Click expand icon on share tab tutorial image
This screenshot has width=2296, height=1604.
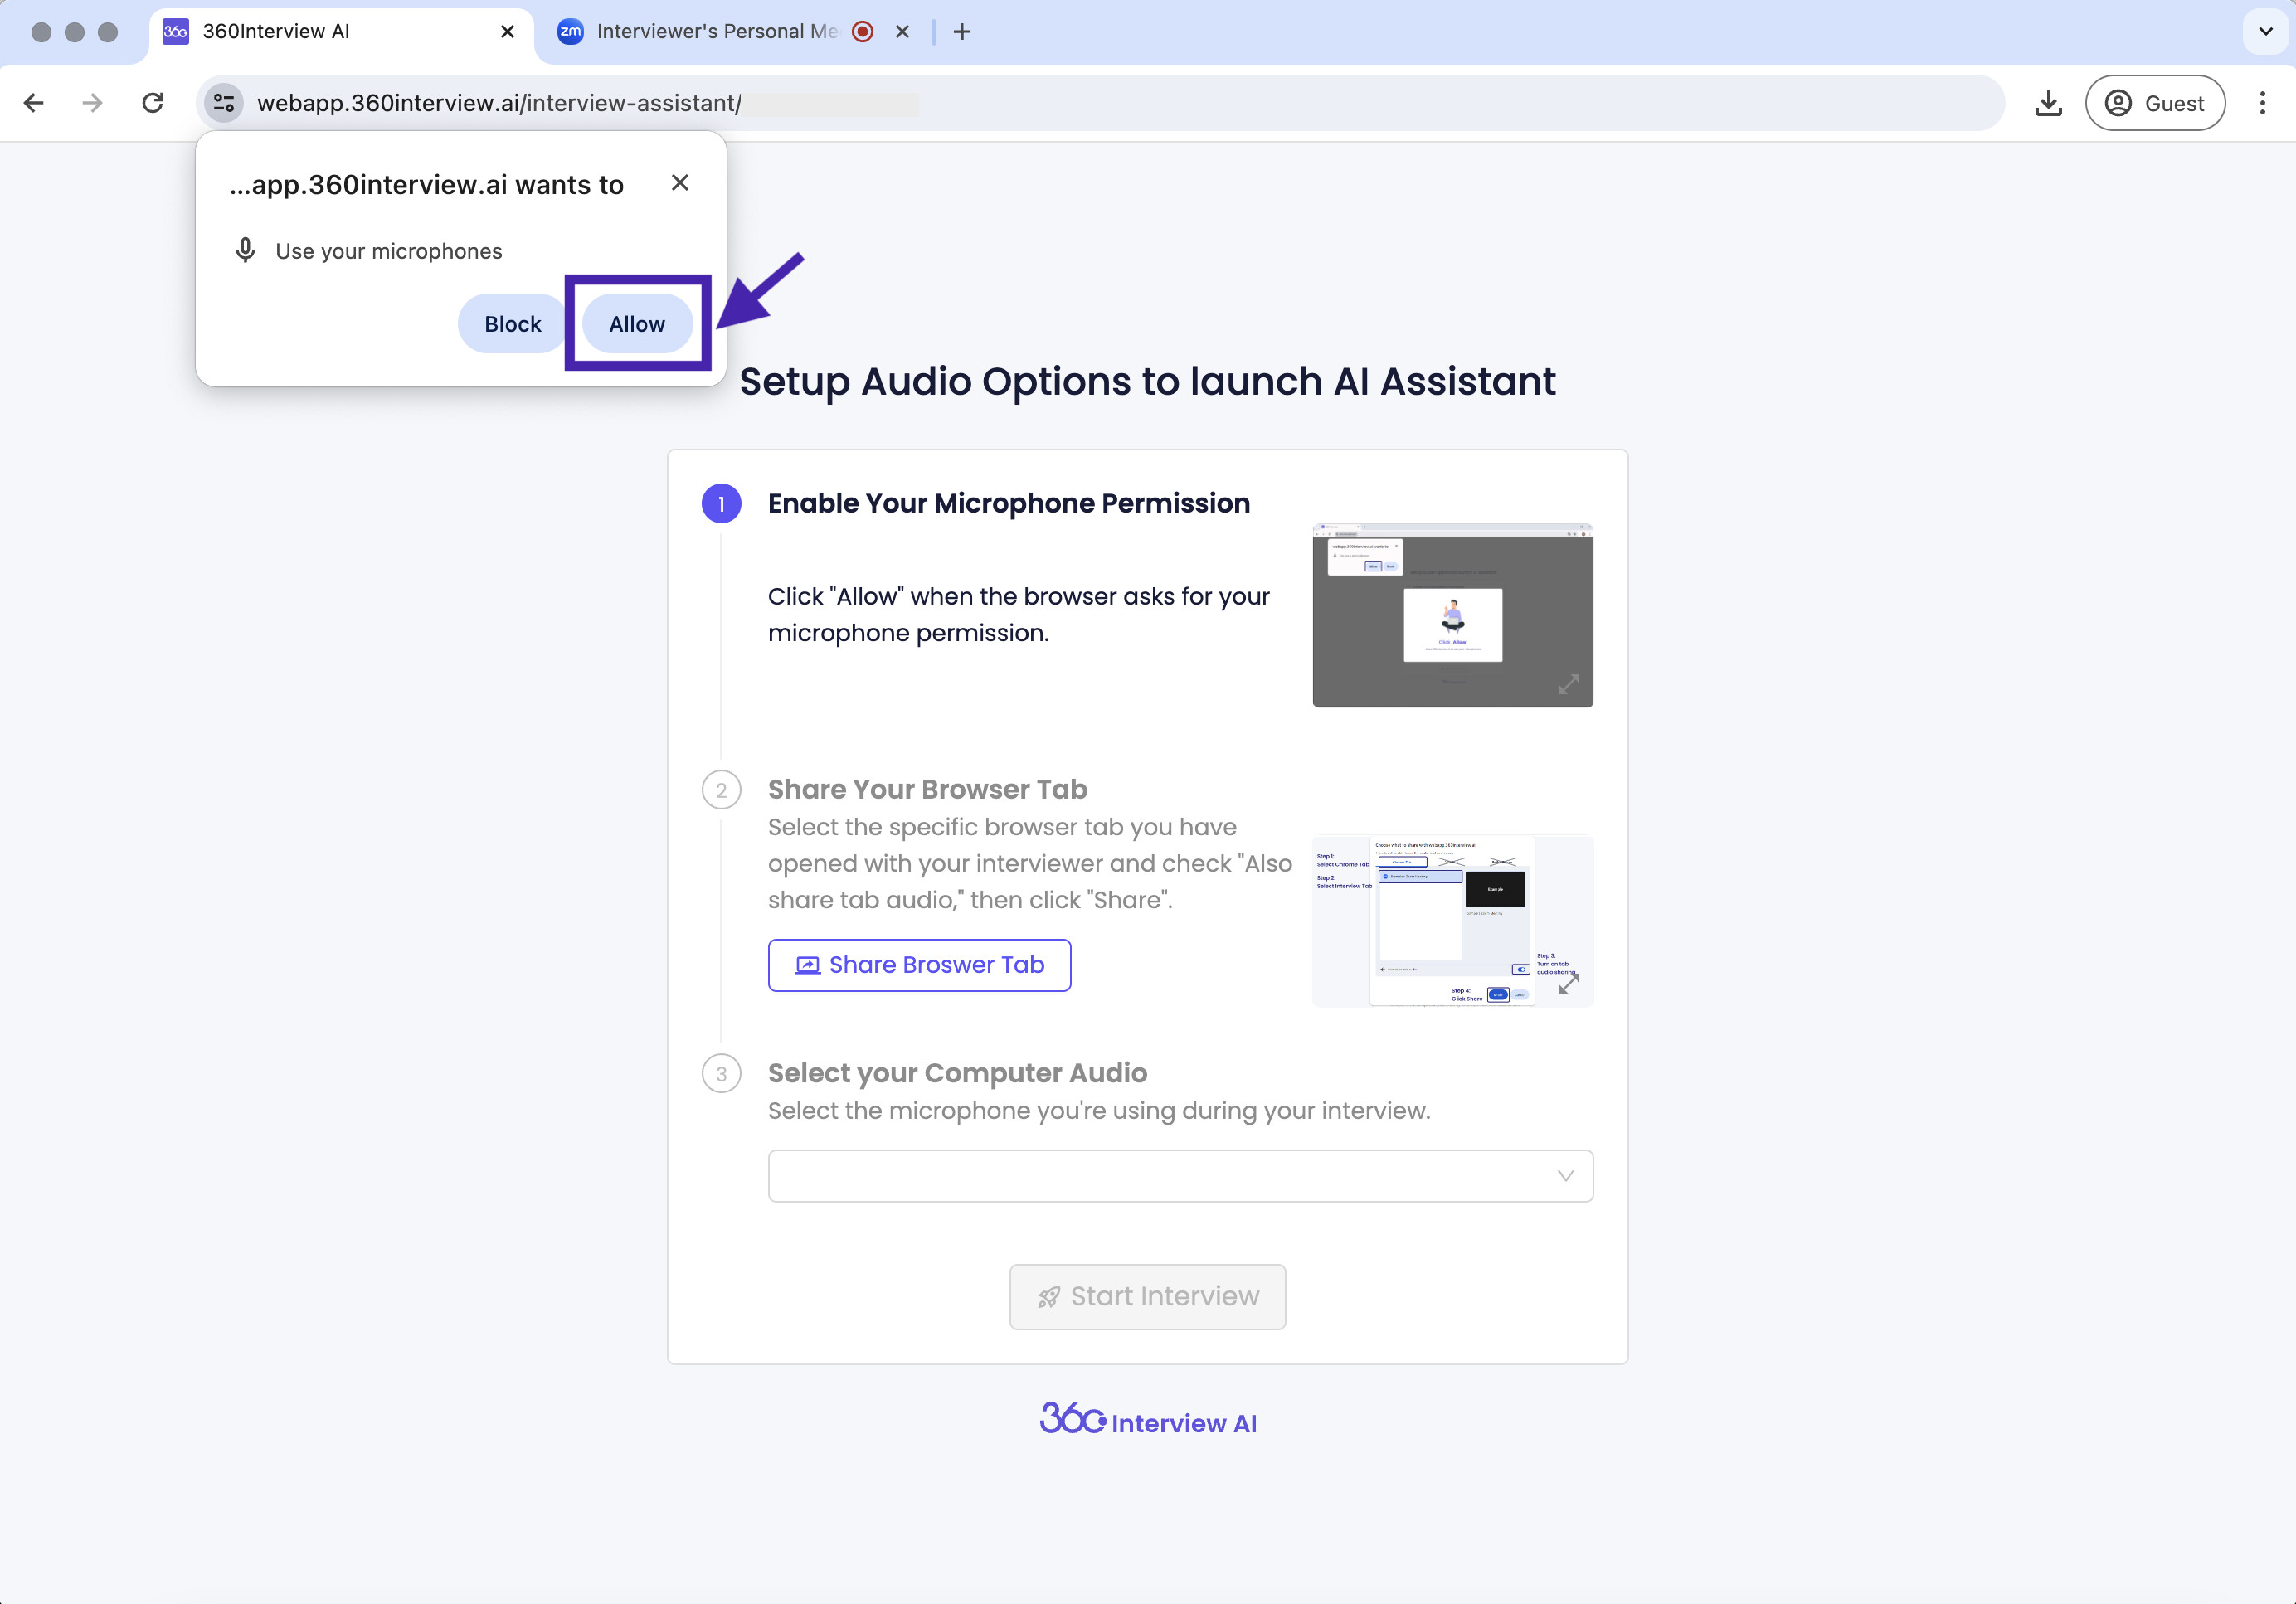(x=1569, y=984)
